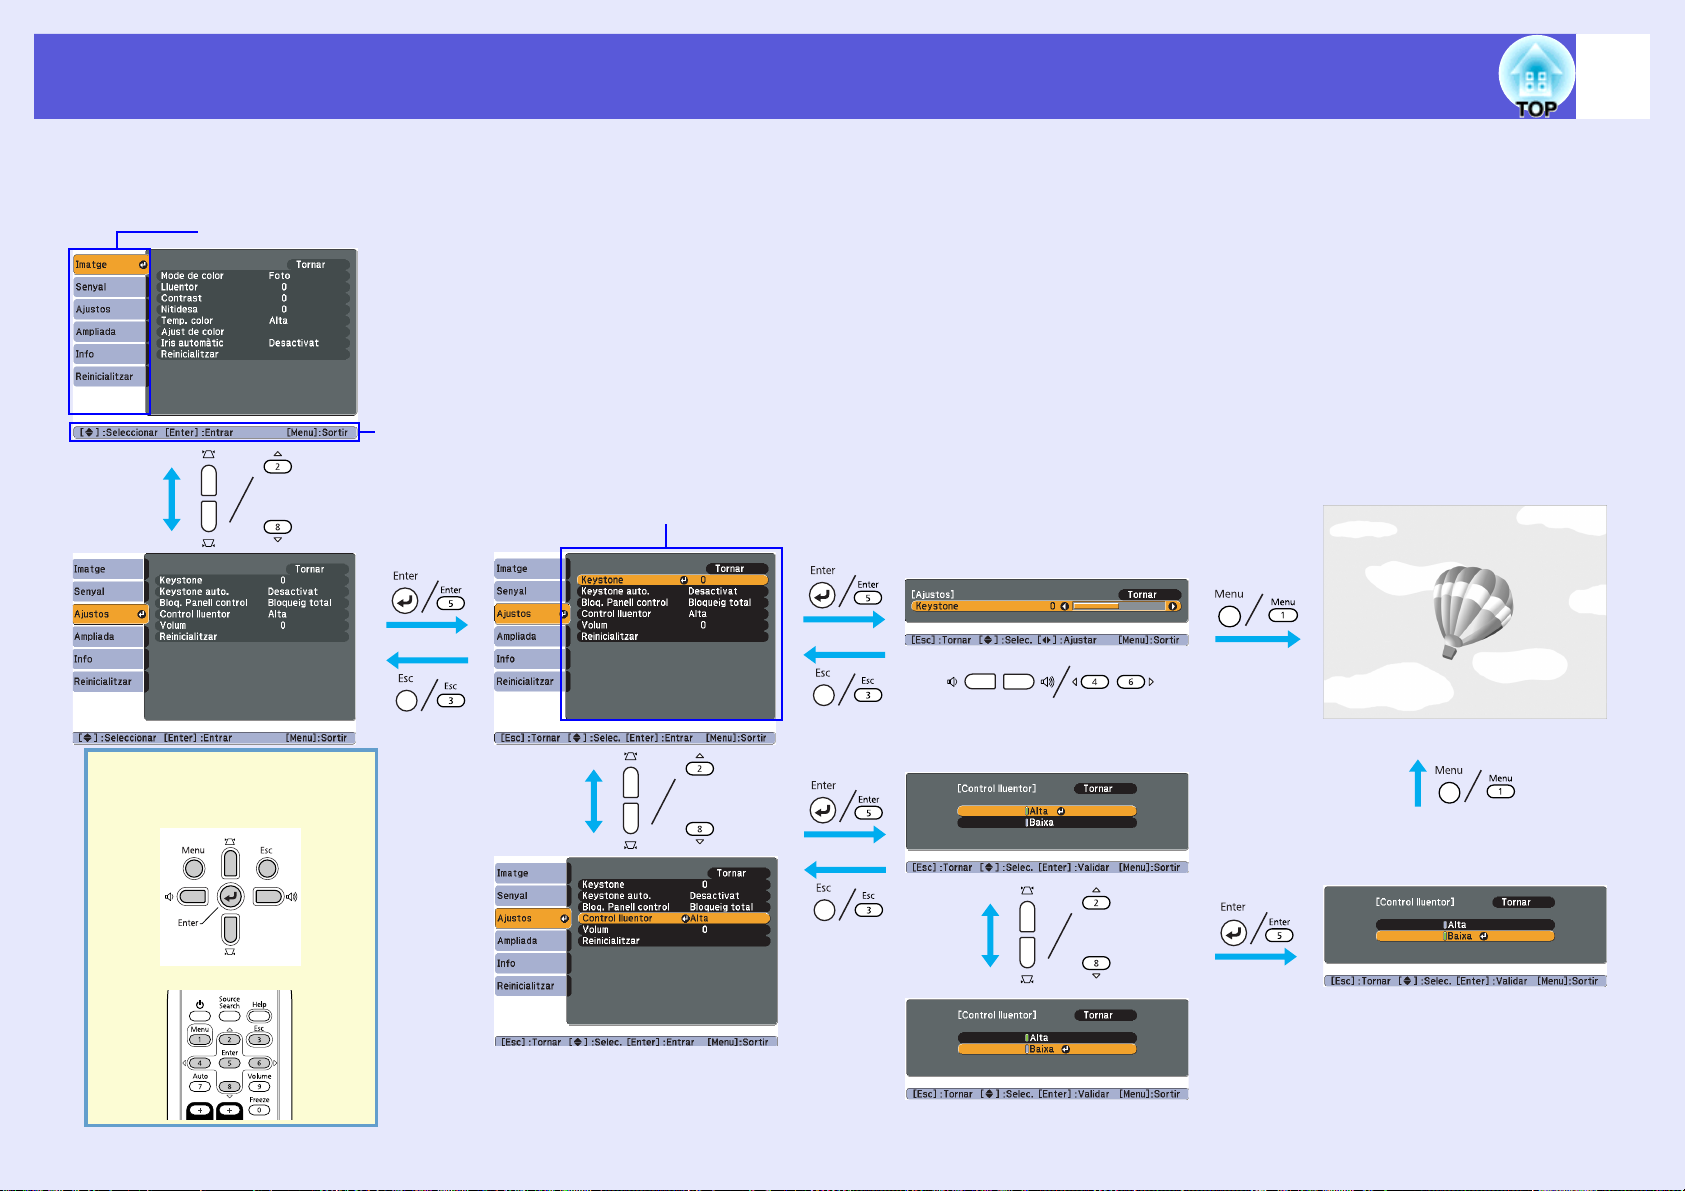
Task: Click the Esc button on the control panel illustration
Action: pyautogui.click(x=267, y=869)
